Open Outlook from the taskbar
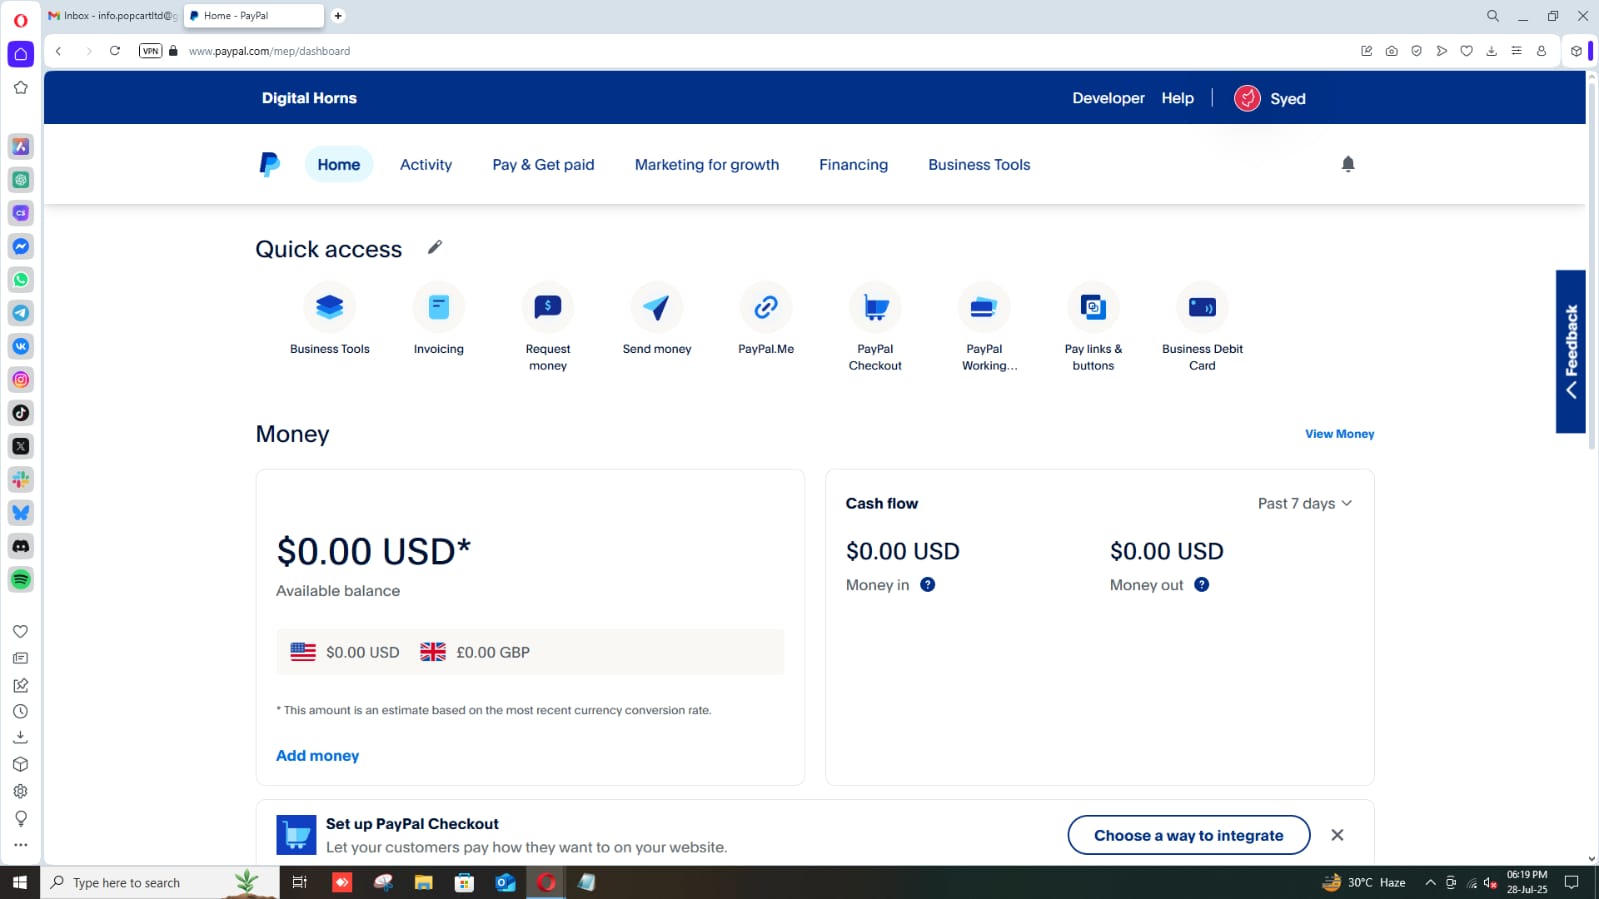This screenshot has height=899, width=1599. (505, 882)
